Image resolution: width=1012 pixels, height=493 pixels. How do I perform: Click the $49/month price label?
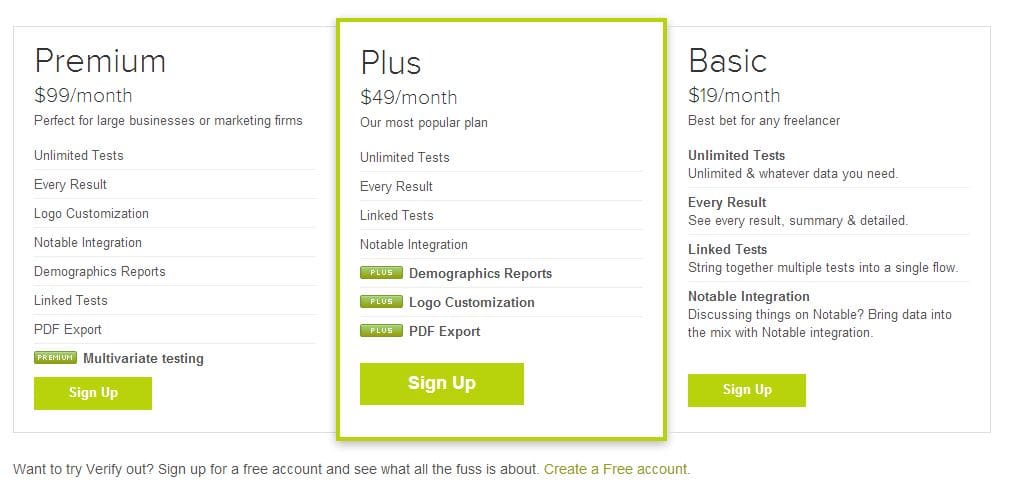(408, 97)
